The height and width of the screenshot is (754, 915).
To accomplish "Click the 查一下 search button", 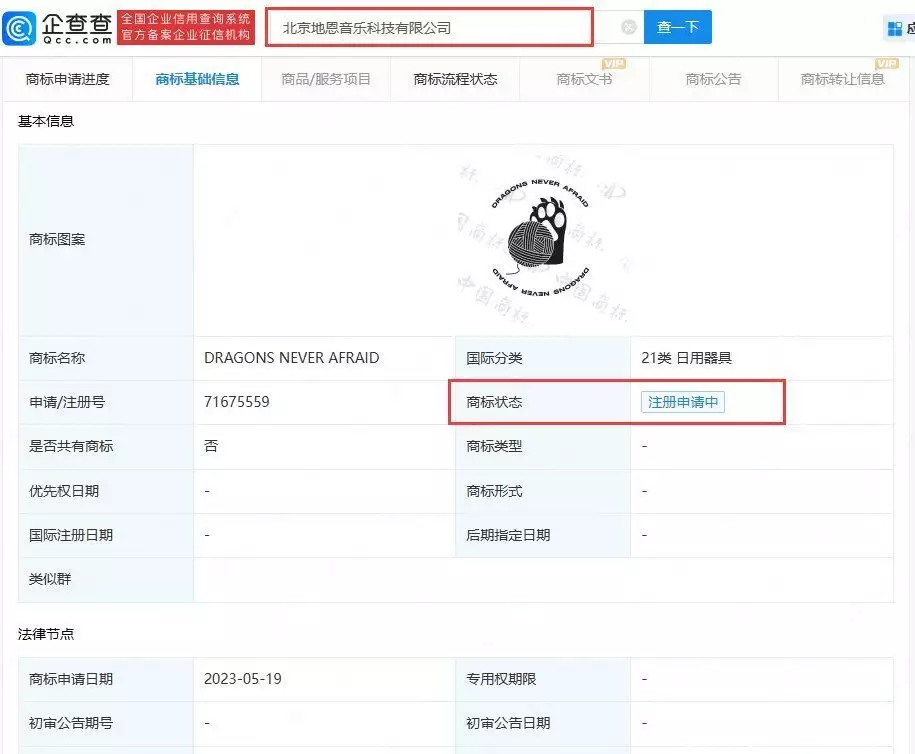I will pos(677,27).
